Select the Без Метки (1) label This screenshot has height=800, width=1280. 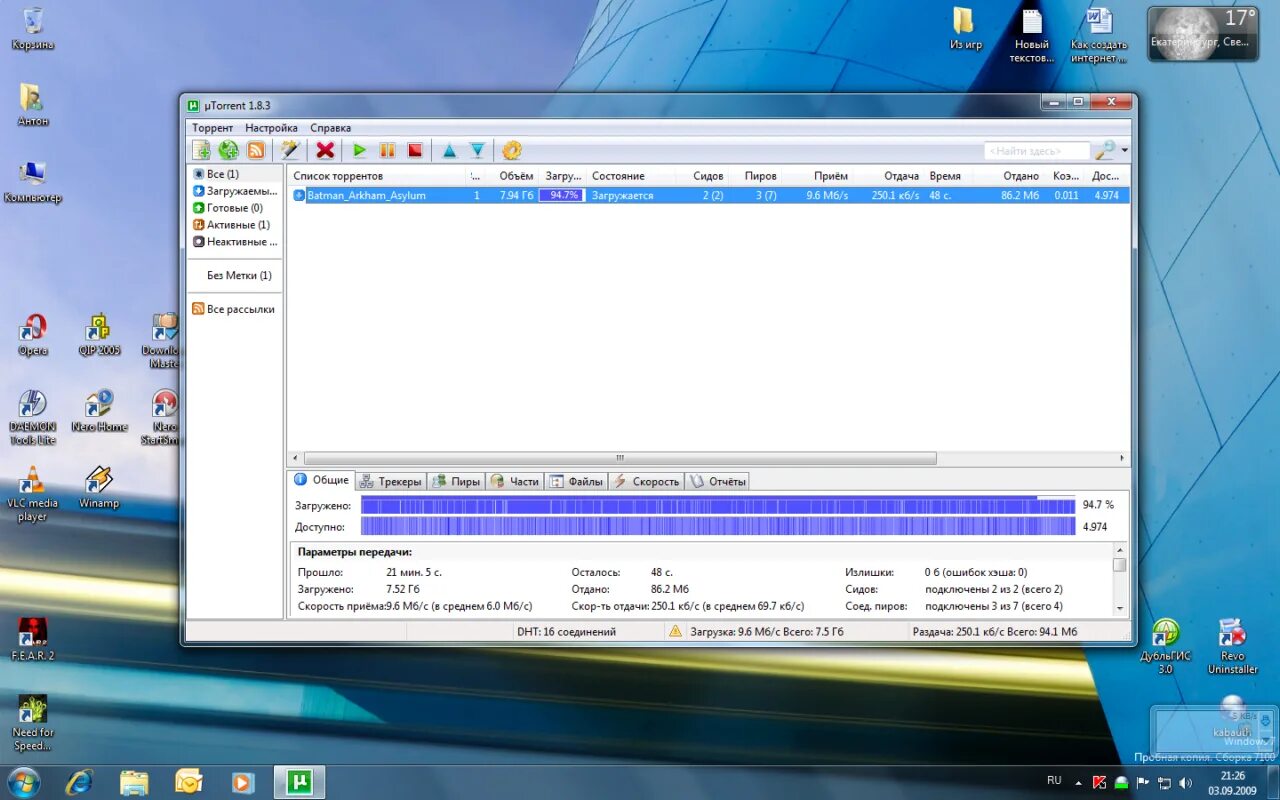point(239,275)
